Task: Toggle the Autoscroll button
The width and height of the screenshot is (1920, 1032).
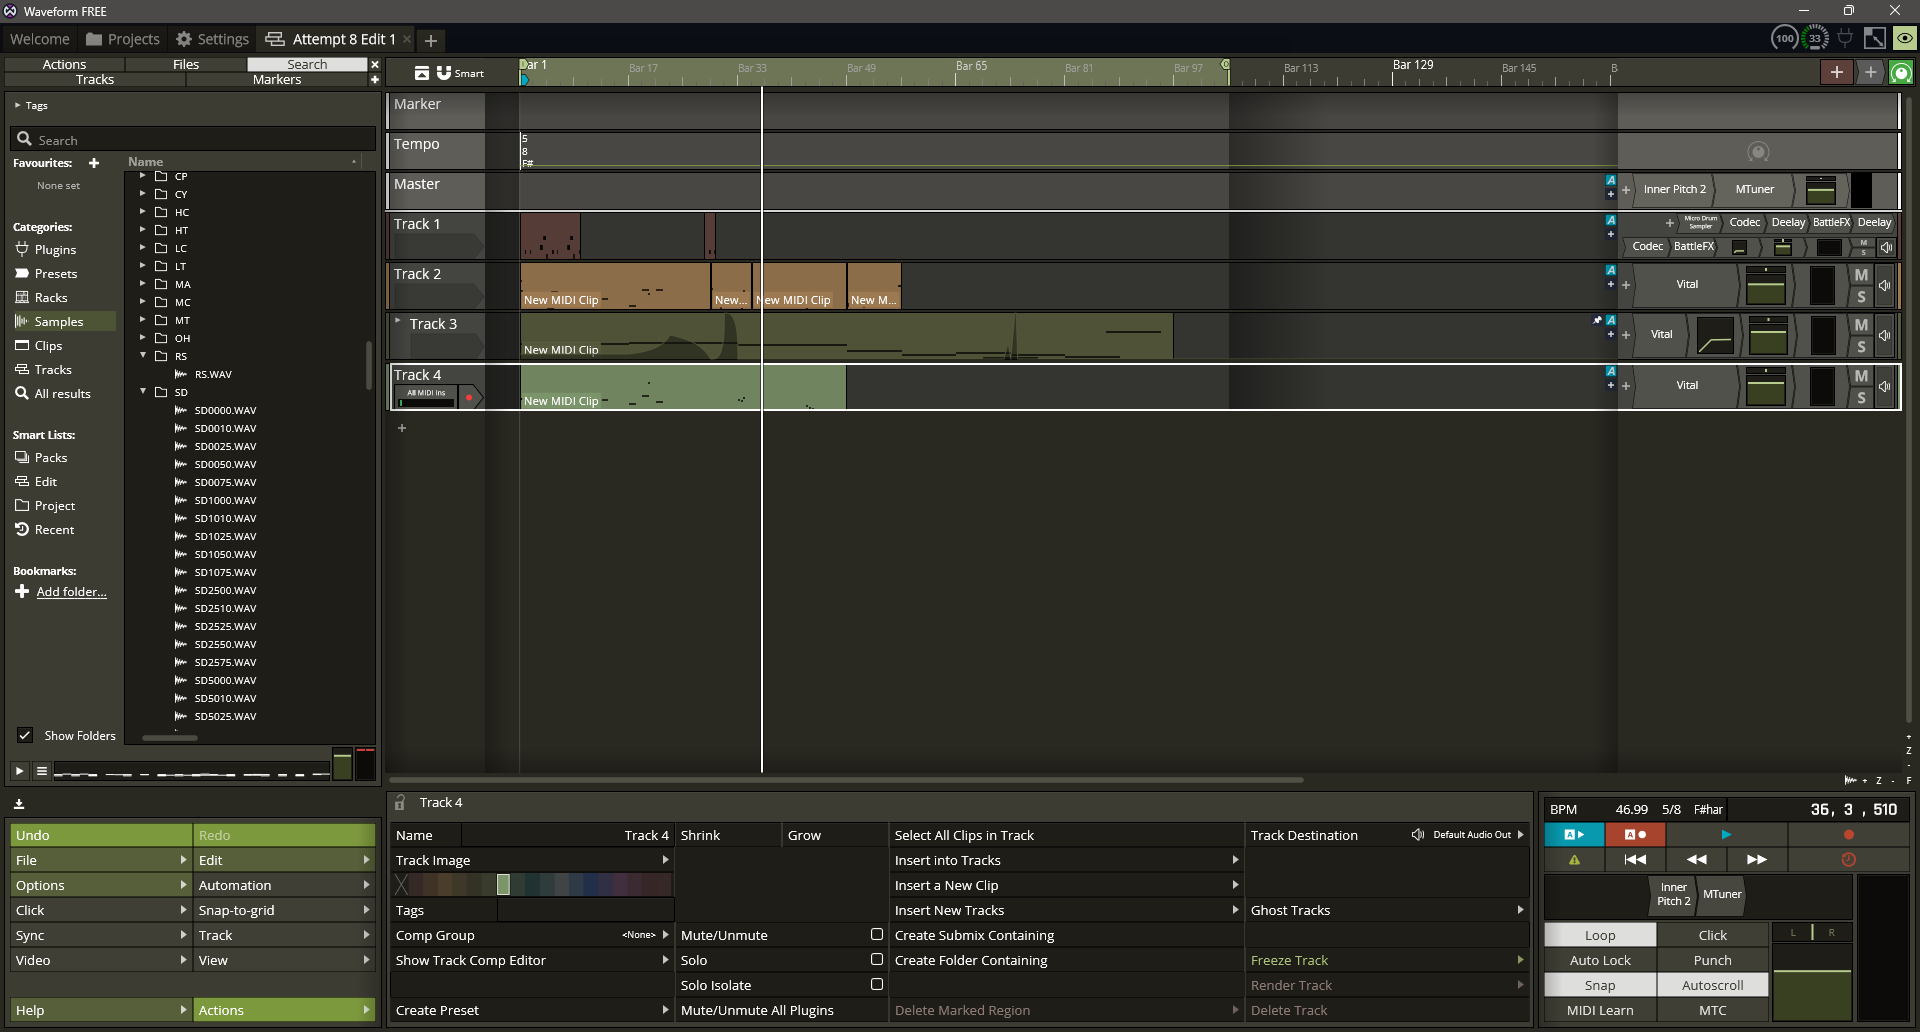Action: [1713, 985]
